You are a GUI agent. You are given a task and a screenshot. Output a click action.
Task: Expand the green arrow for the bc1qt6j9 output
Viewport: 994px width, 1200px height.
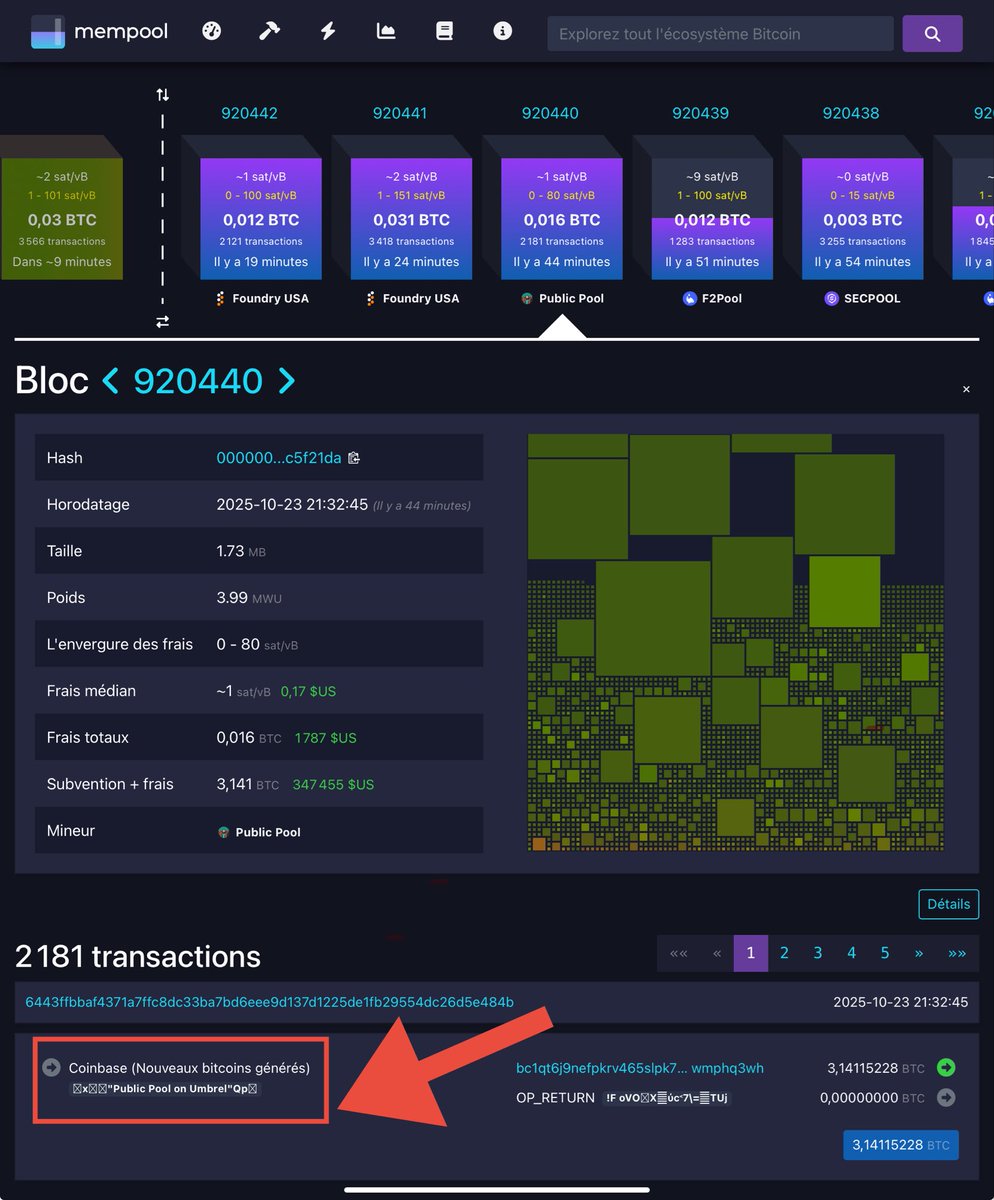coord(946,1067)
